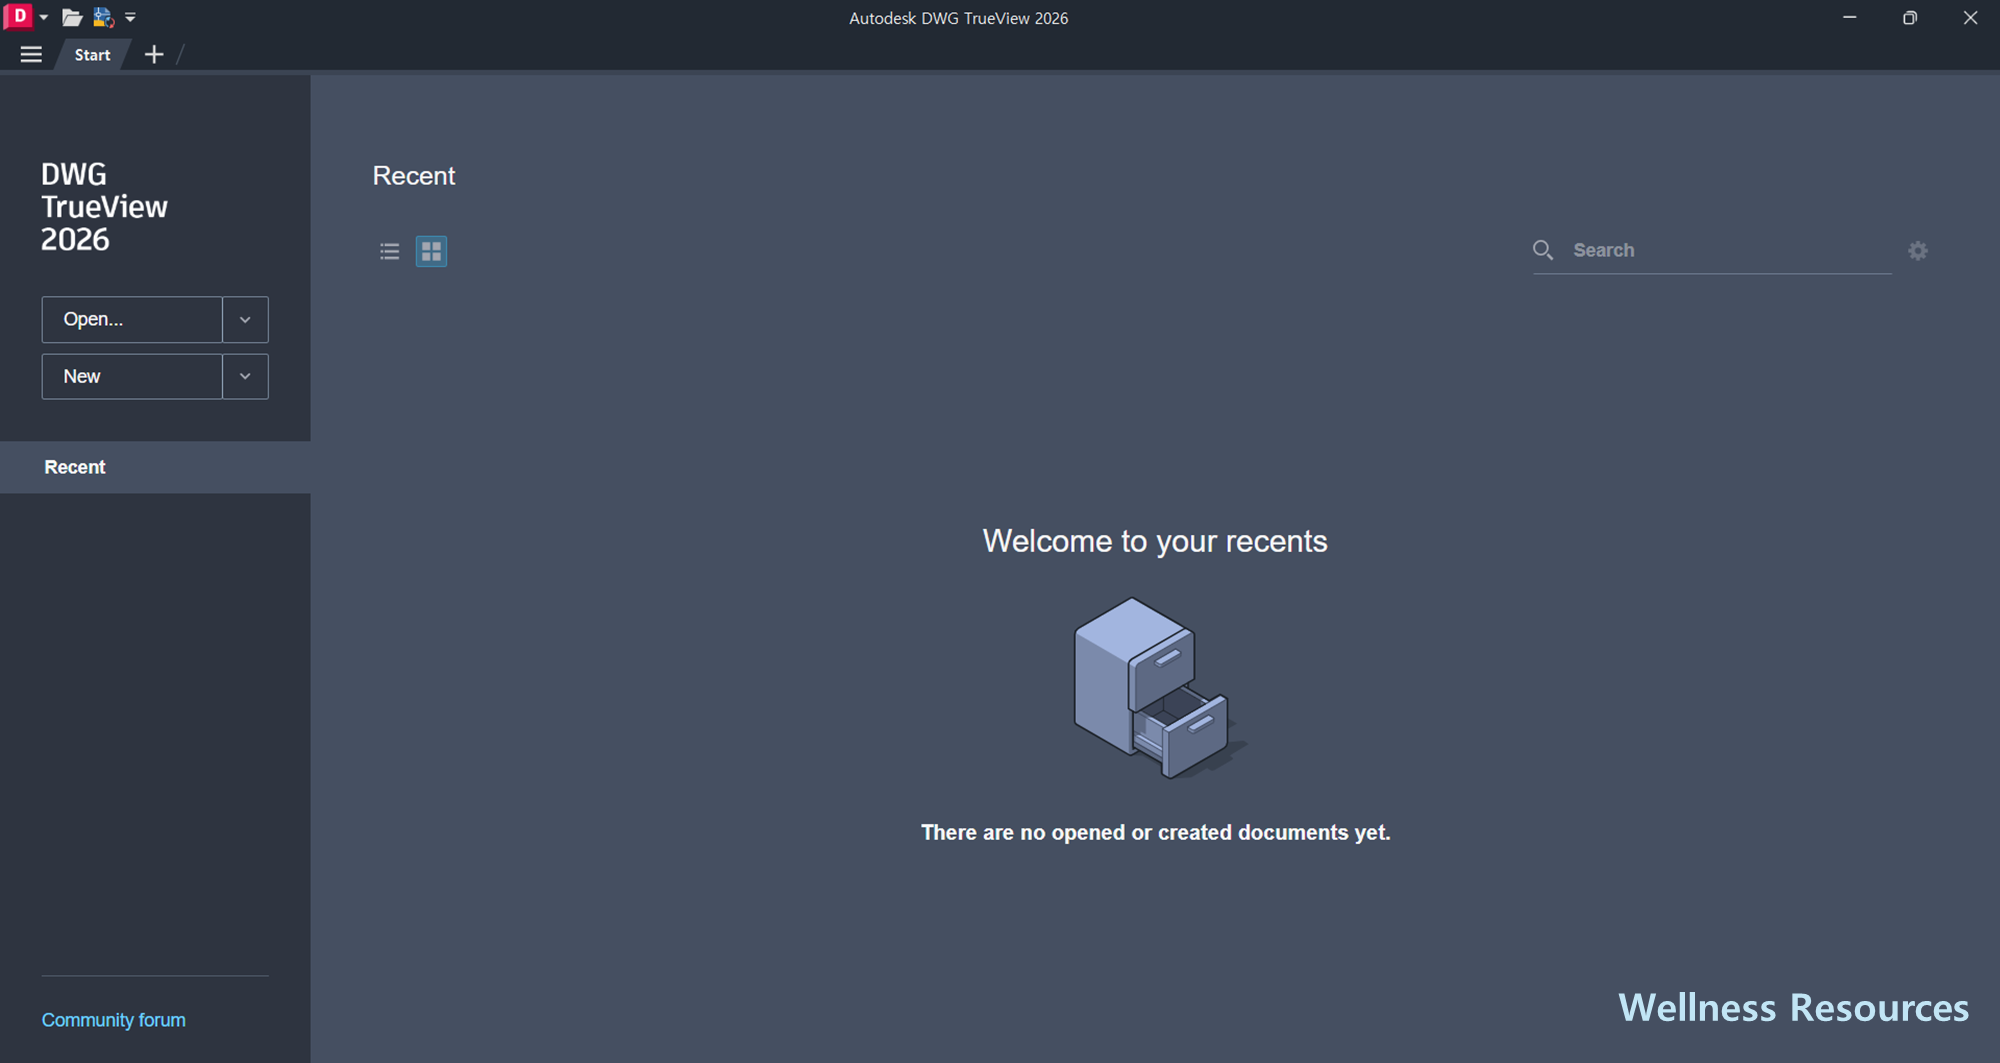This screenshot has height=1063, width=2000.
Task: Expand the dropdown arrow beside Open...
Action: (245, 319)
